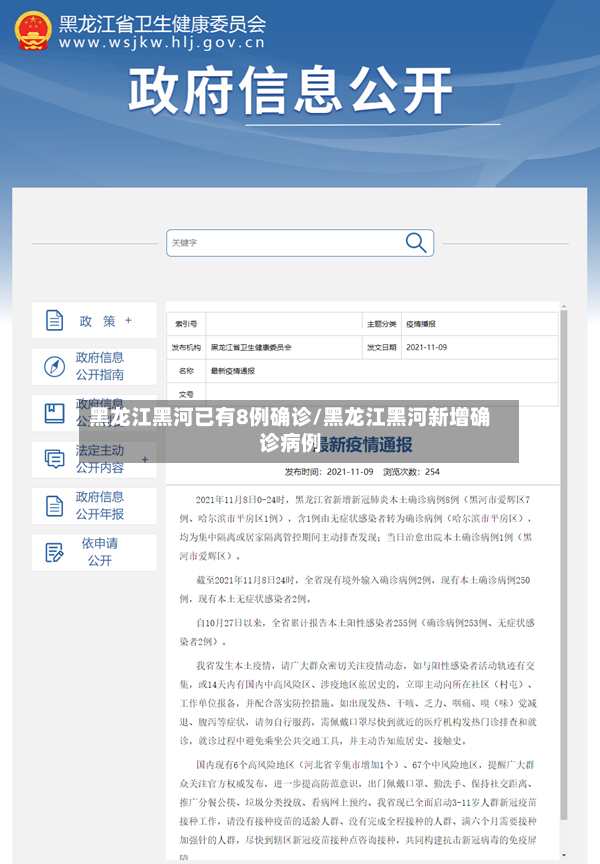The height and width of the screenshot is (864, 600).
Task: Click 黑龙江省卫生健康委员会 header title
Action: coord(162,23)
